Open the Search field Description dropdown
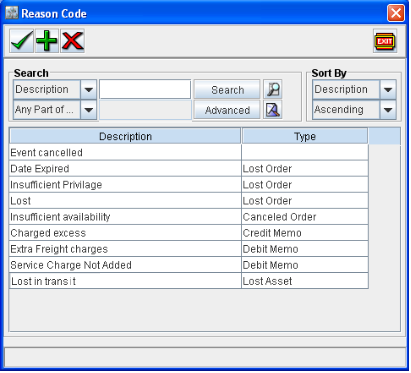The width and height of the screenshot is (411, 373). pos(89,89)
